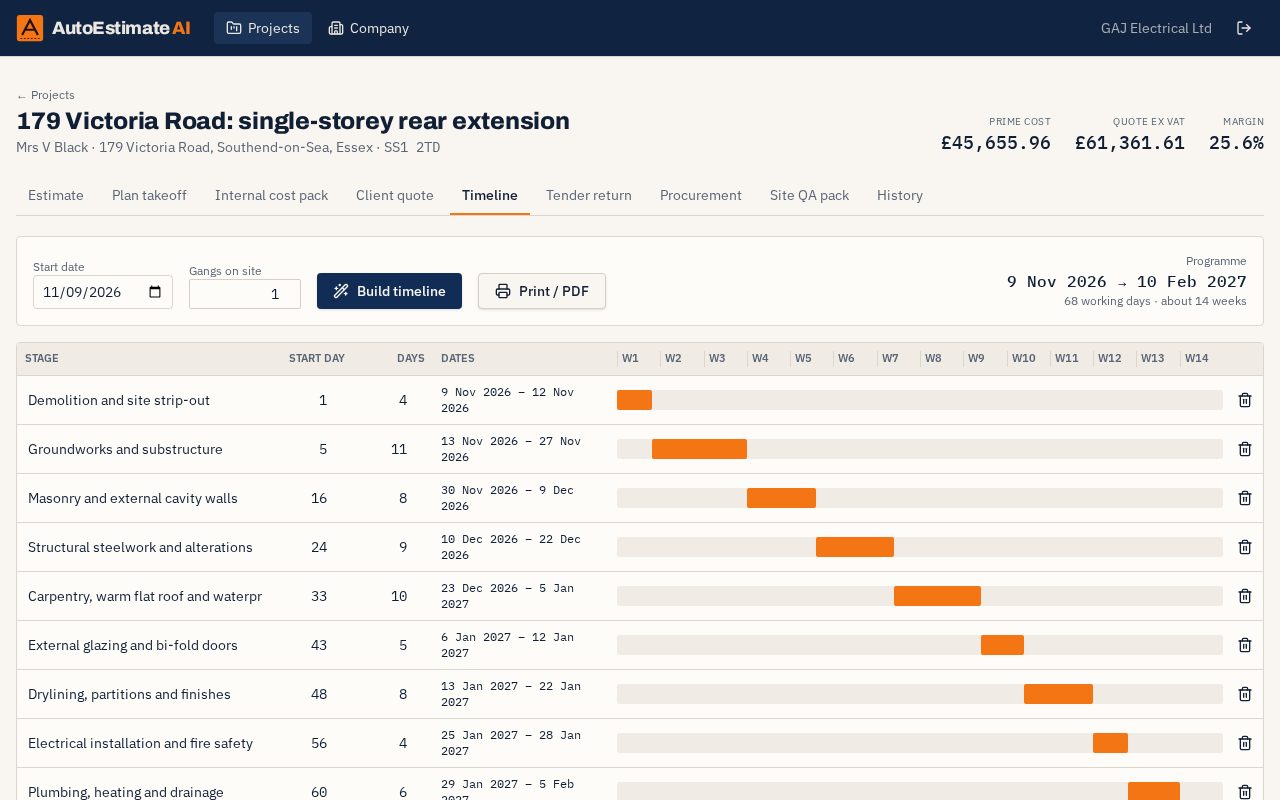Image resolution: width=1280 pixels, height=800 pixels.
Task: Go to the Tender return tab
Action: point(589,195)
